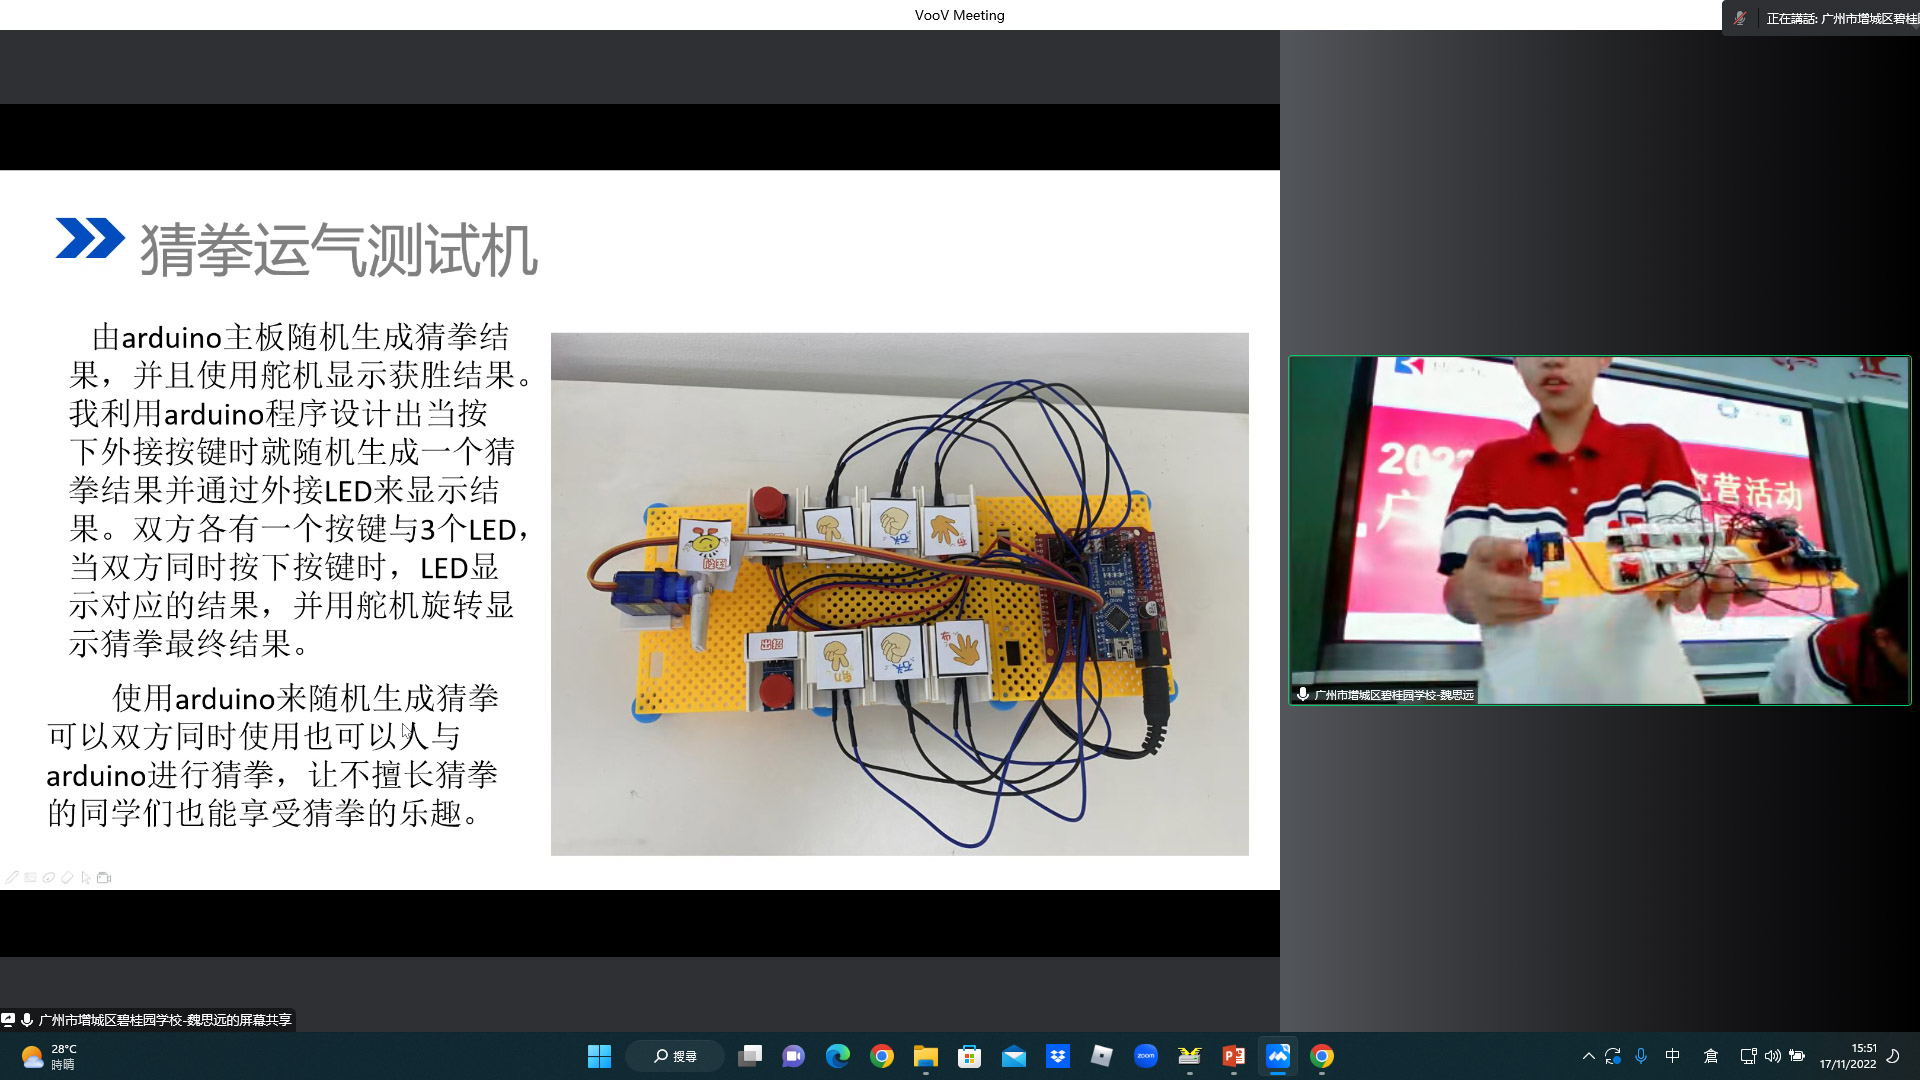Click the focus assist moon icon
Viewport: 1920px width, 1080px height.
[x=1893, y=1056]
